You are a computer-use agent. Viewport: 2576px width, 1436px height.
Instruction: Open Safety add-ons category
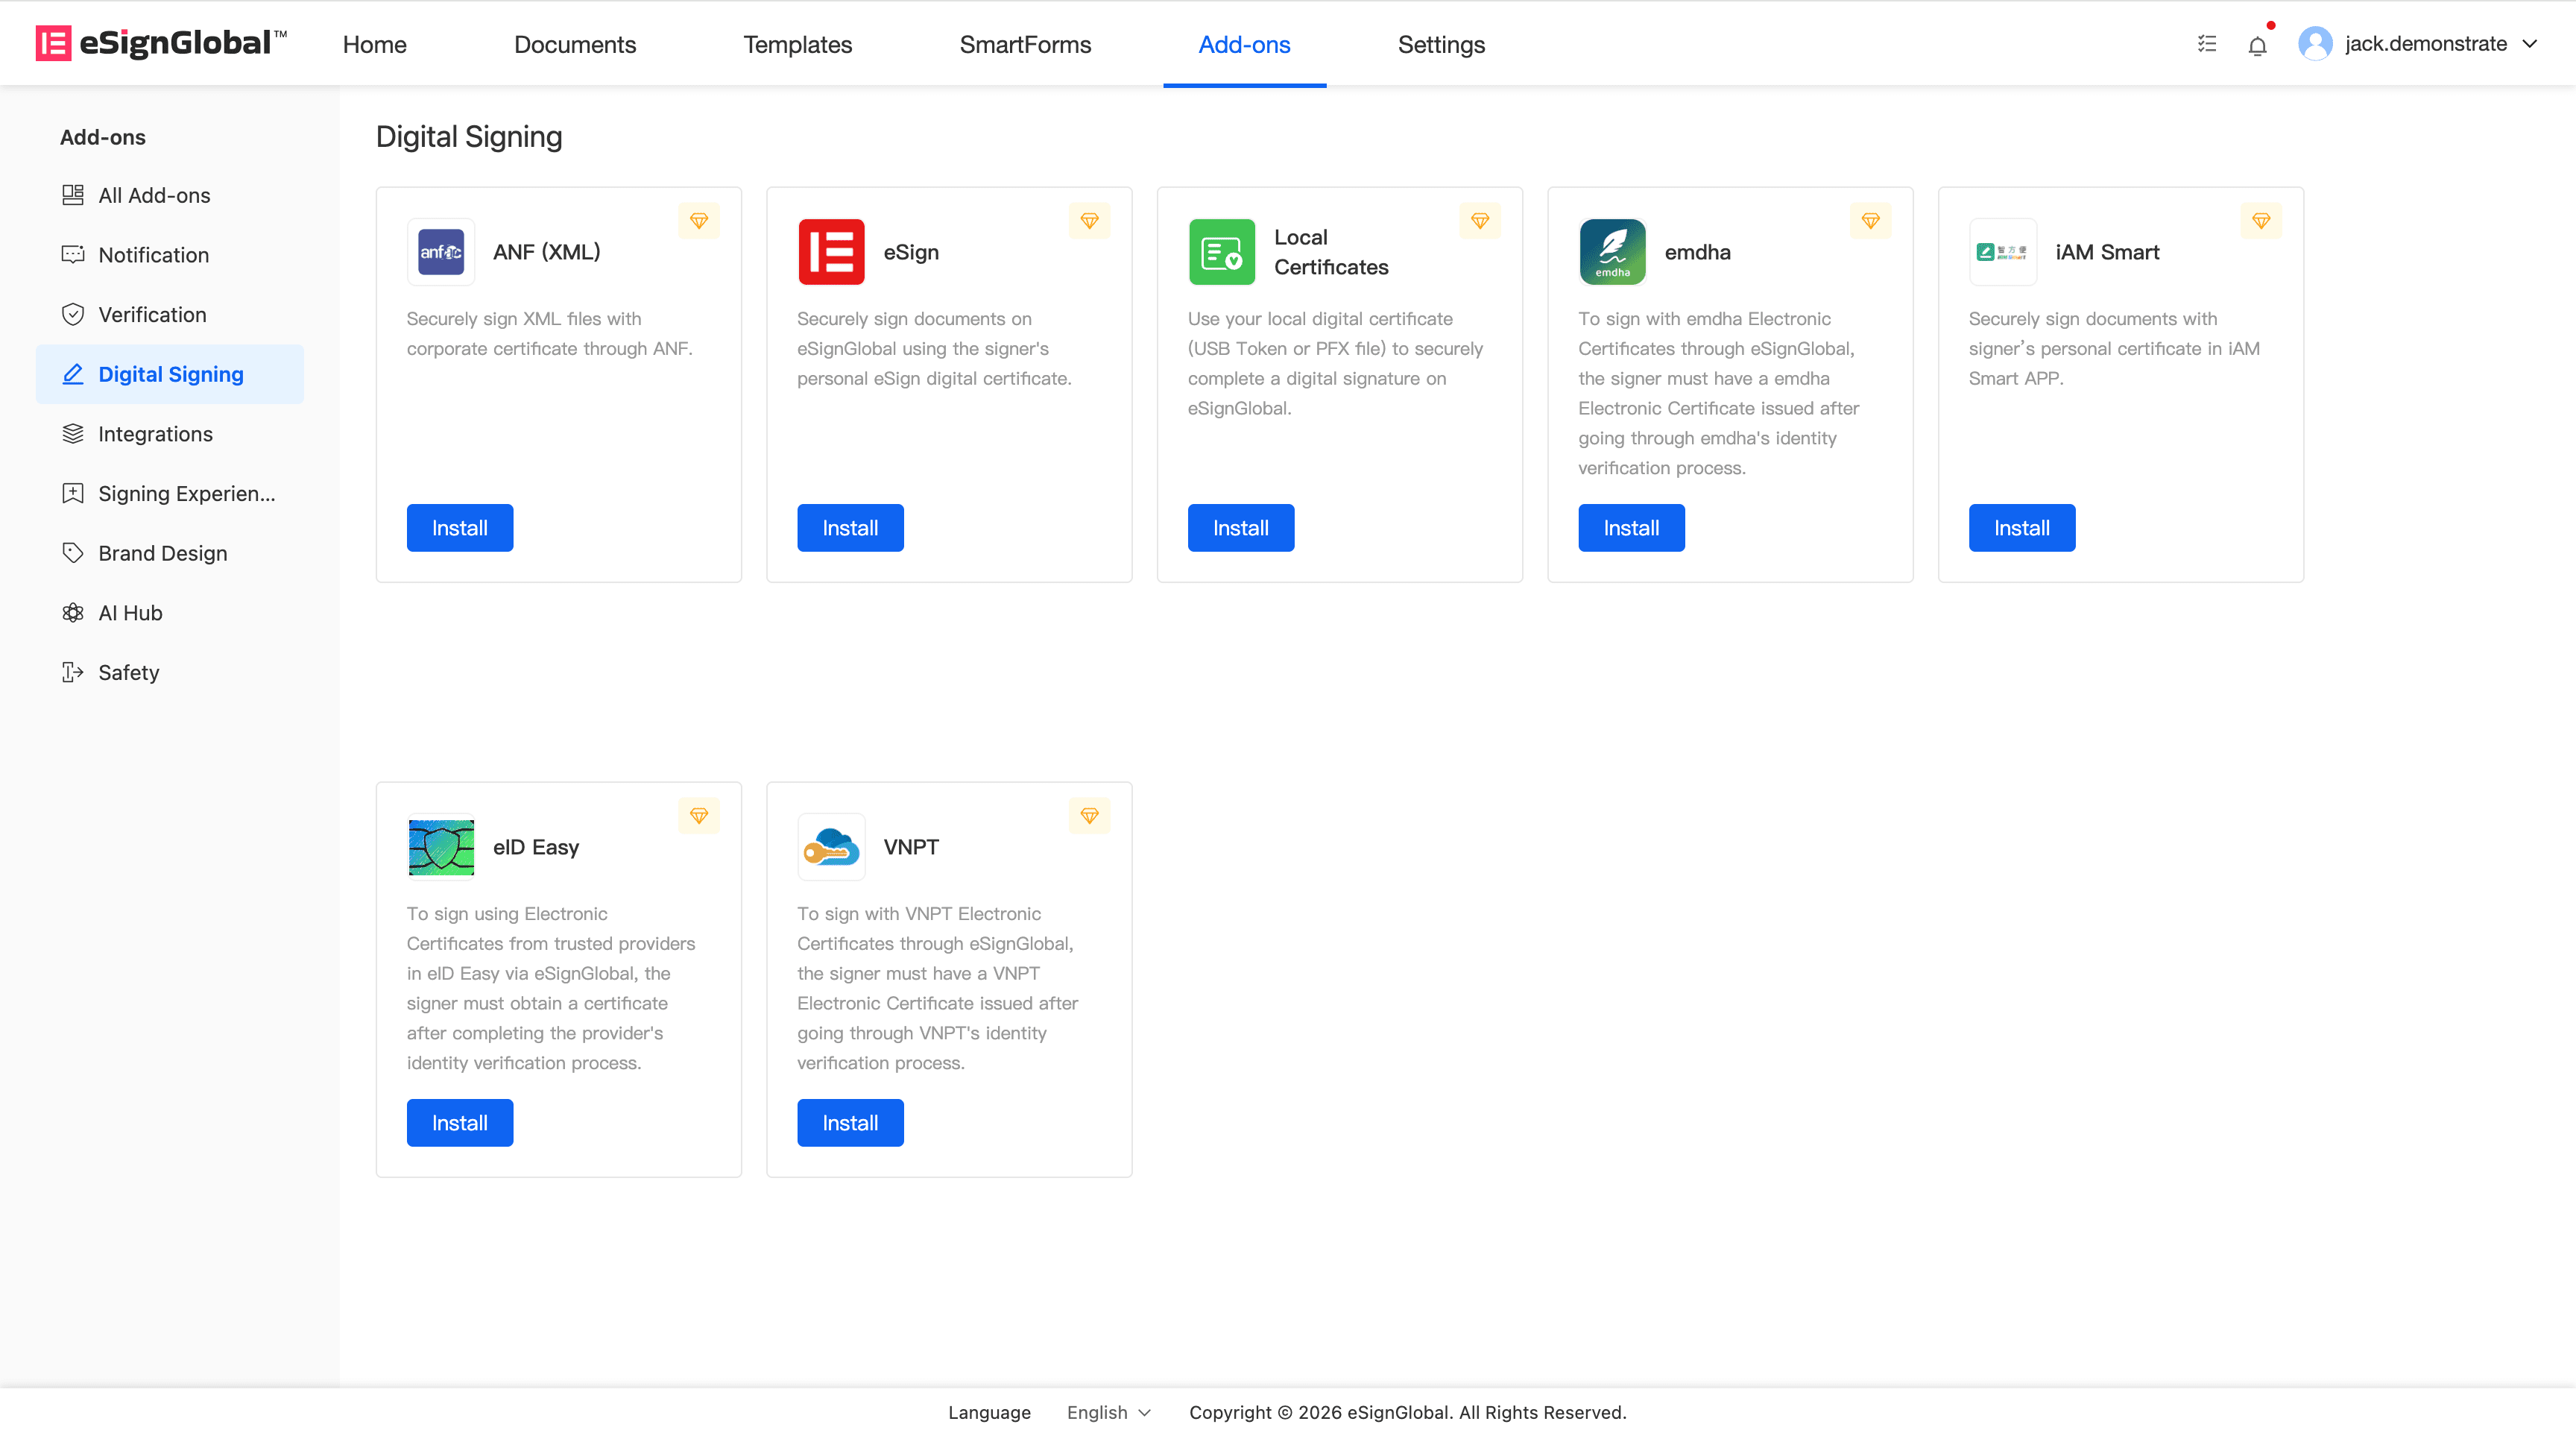(x=170, y=672)
